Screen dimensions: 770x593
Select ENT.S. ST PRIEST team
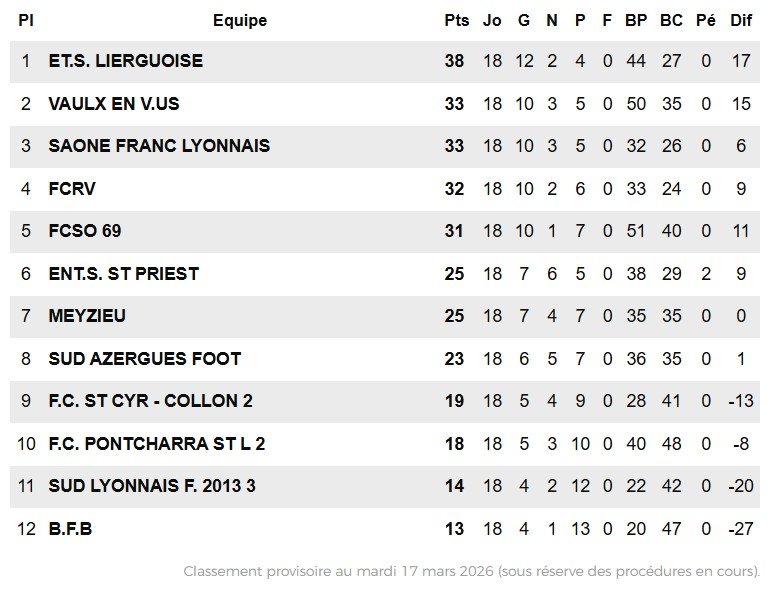124,274
